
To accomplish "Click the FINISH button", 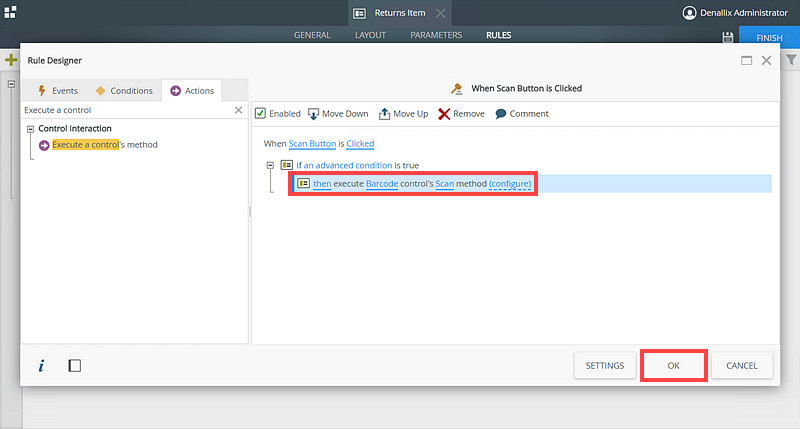I will click(769, 38).
